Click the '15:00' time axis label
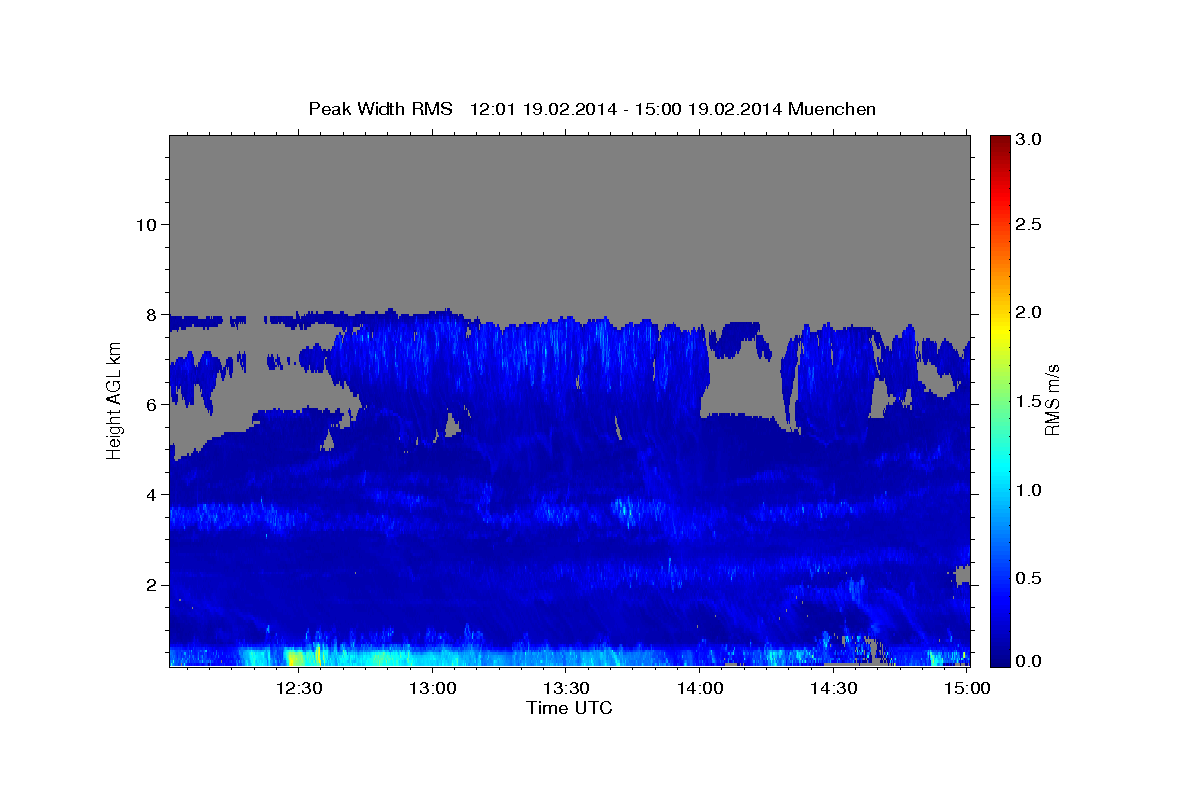1200x800 pixels. point(966,688)
